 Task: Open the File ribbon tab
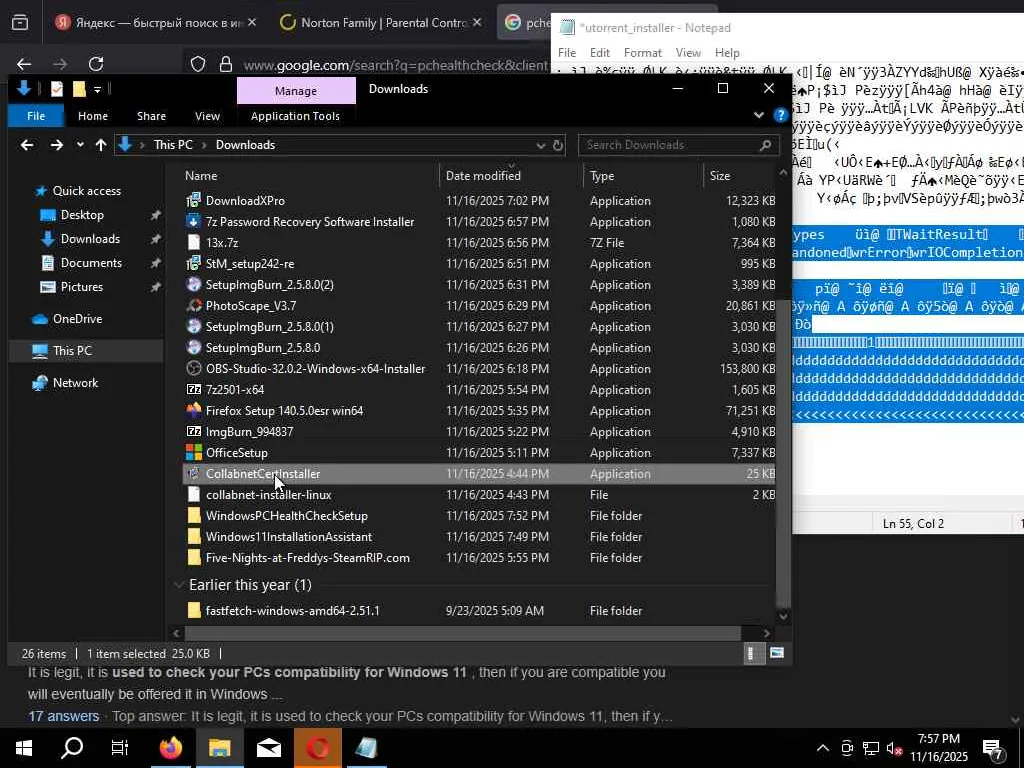pos(36,116)
